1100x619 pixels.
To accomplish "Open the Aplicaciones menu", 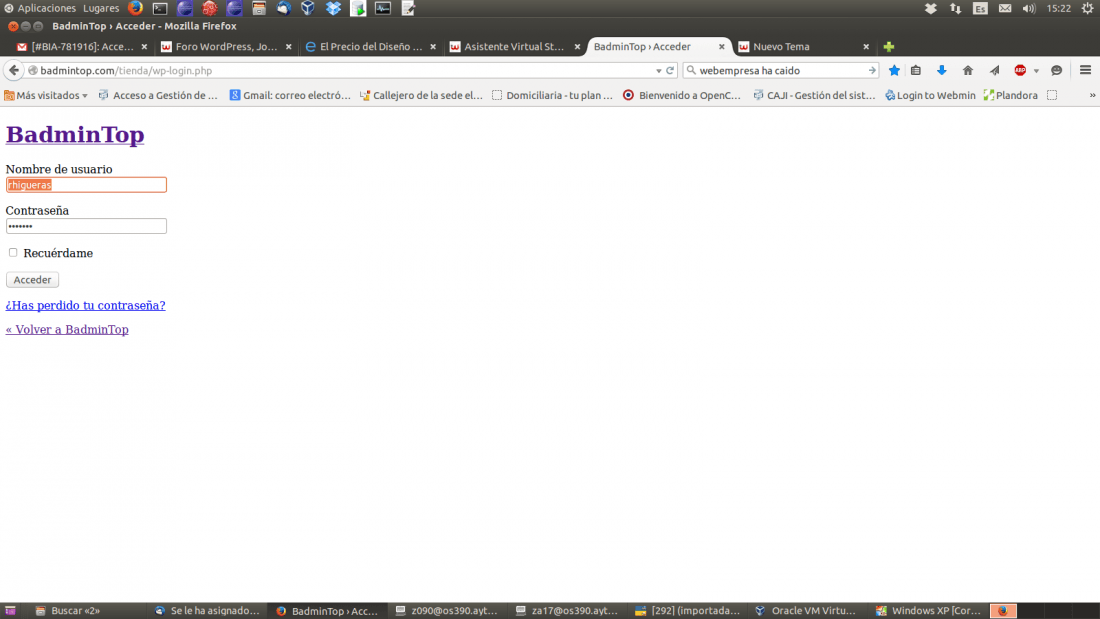I will point(40,8).
